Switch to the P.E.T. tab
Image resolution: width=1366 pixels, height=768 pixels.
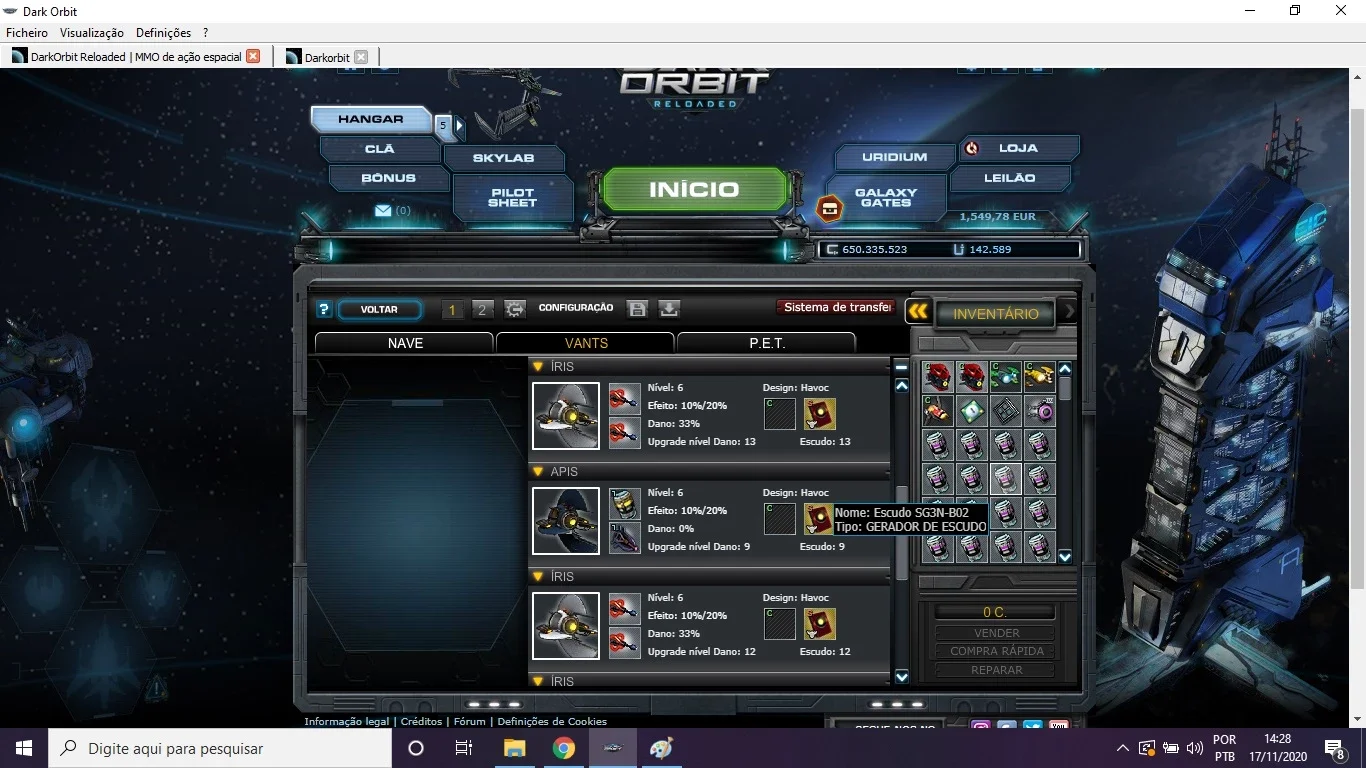pyautogui.click(x=767, y=343)
